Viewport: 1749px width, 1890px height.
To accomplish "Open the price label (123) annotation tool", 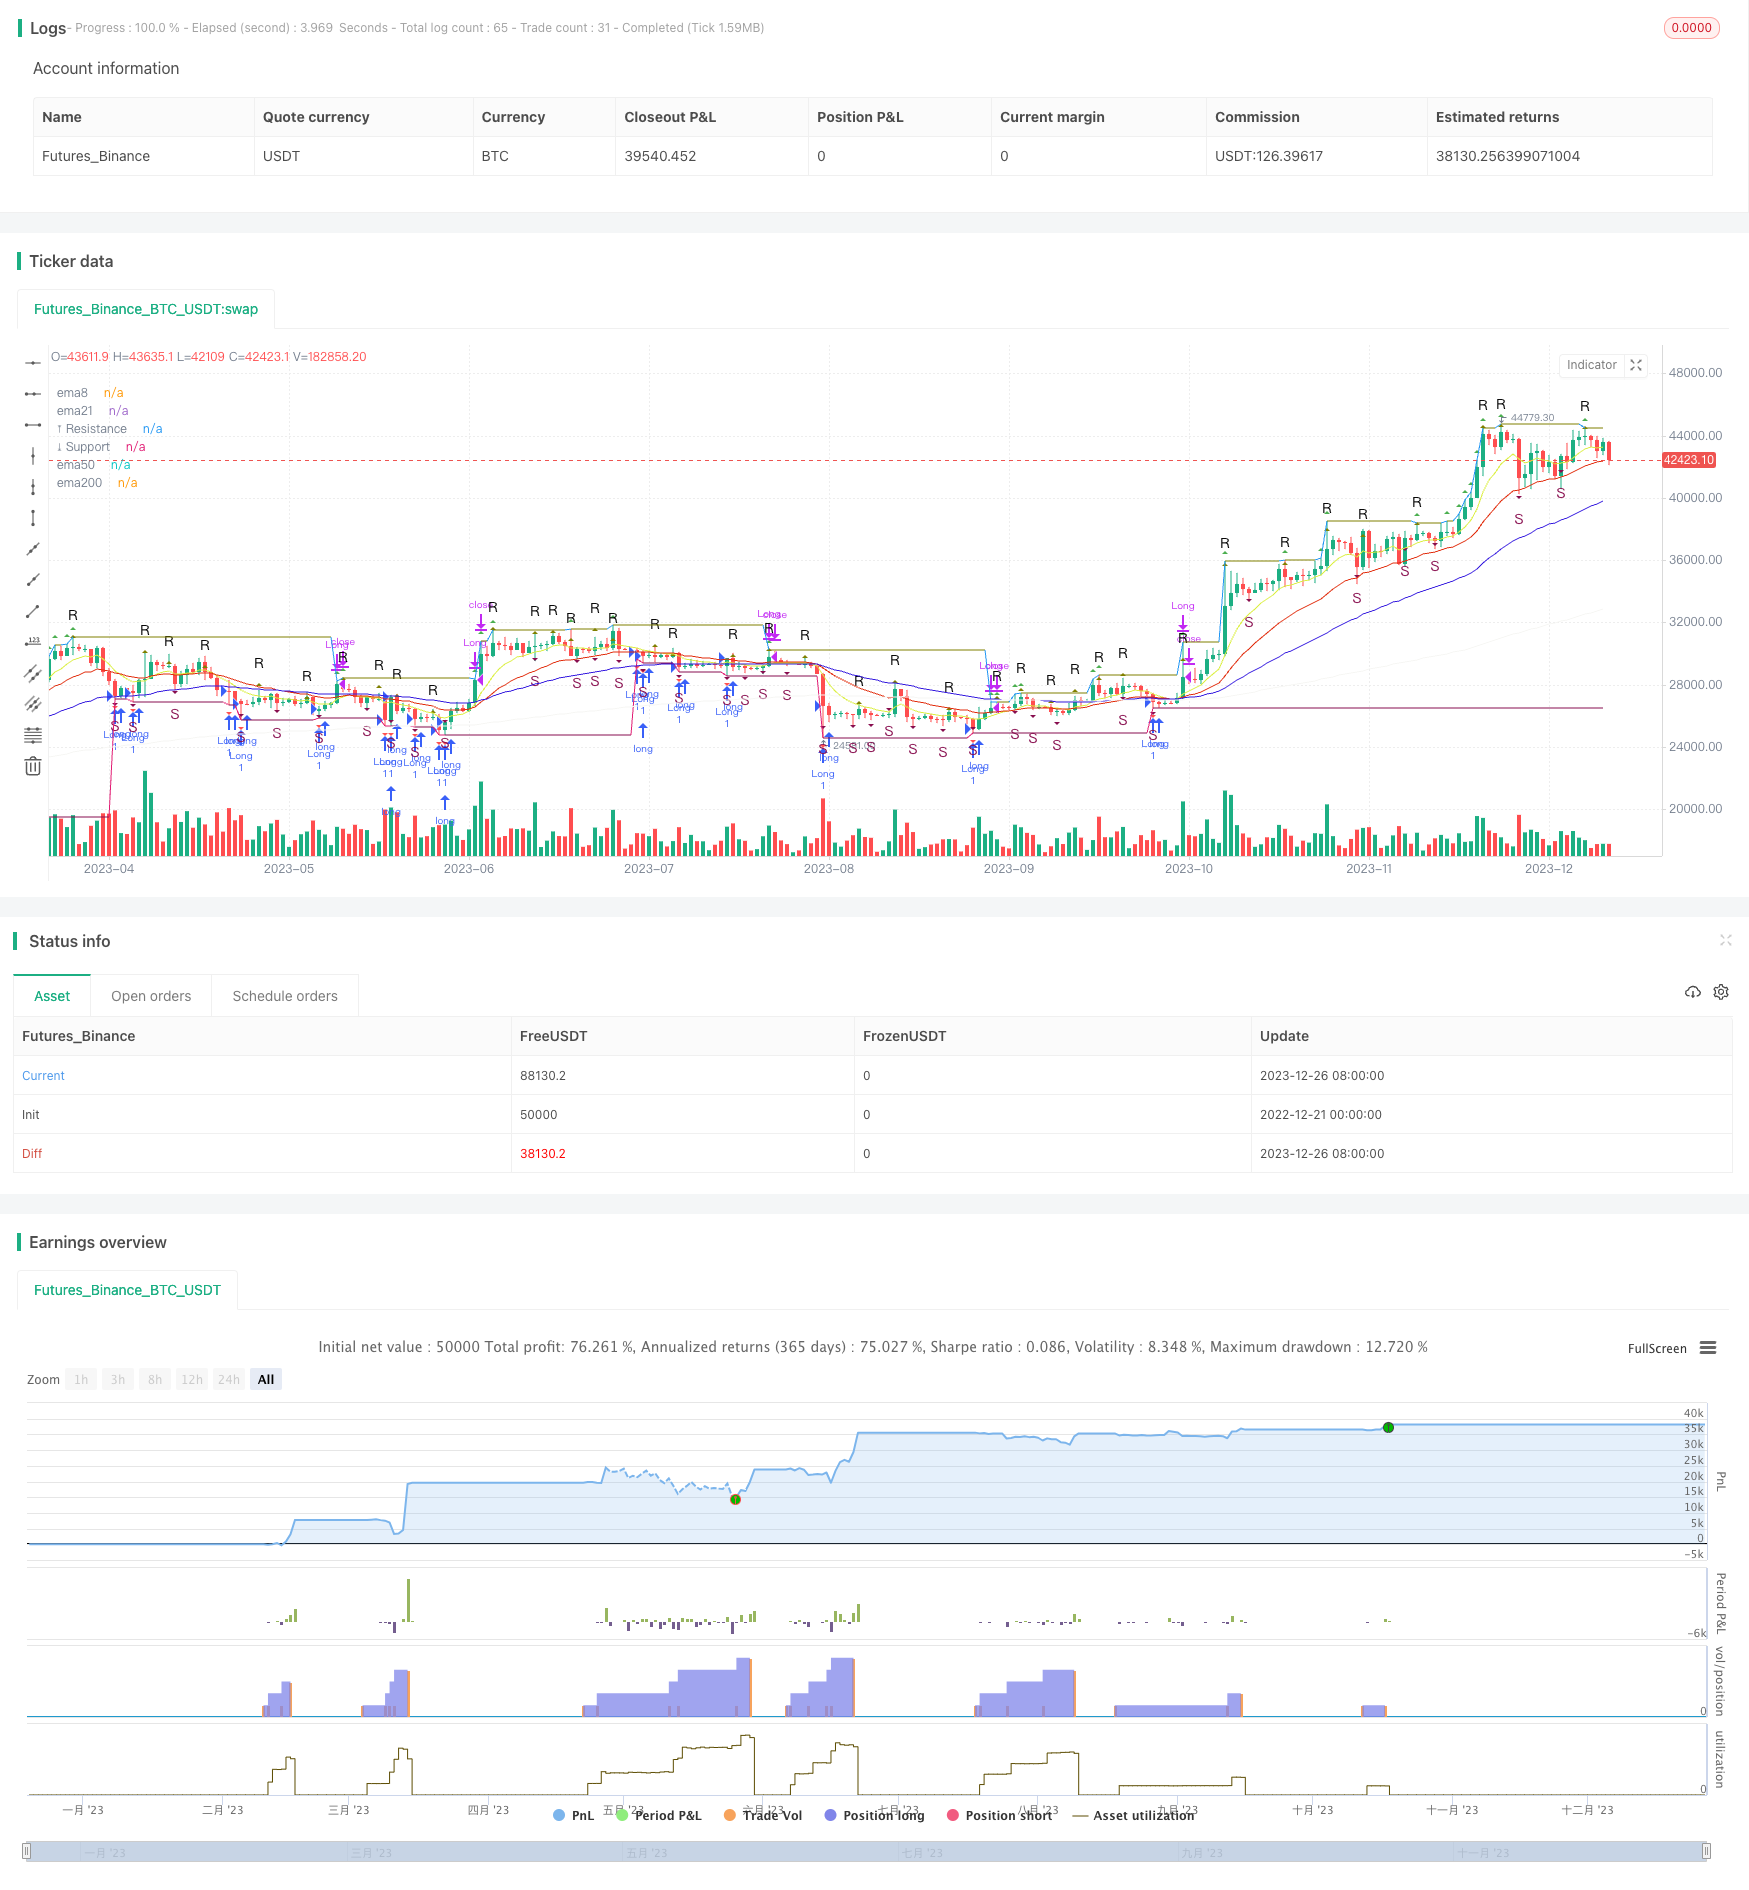I will tap(33, 641).
